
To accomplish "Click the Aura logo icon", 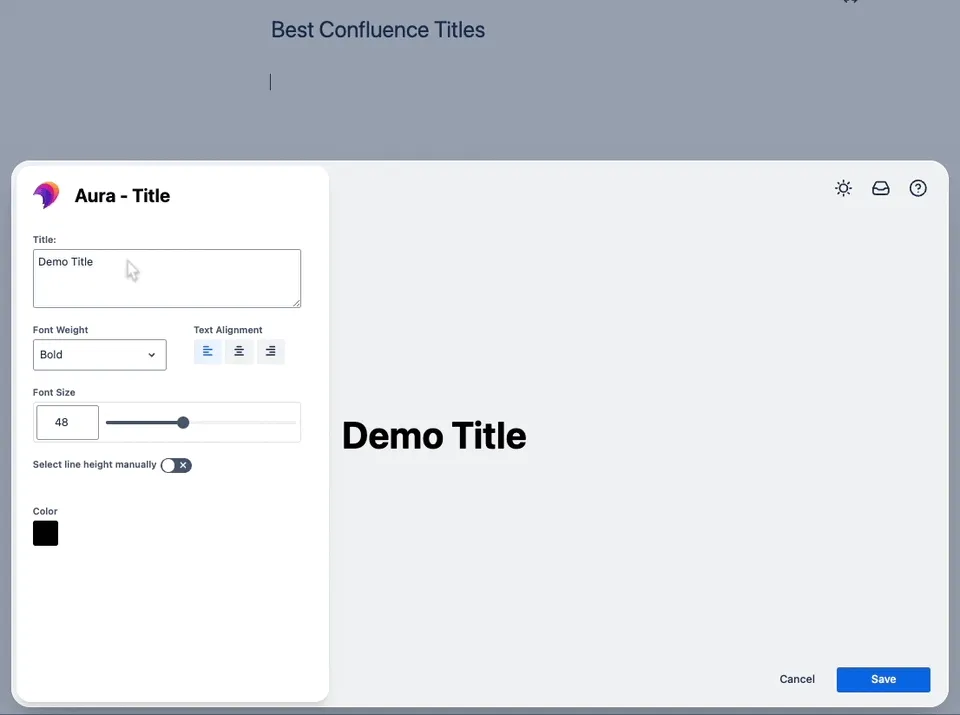I will tap(47, 195).
